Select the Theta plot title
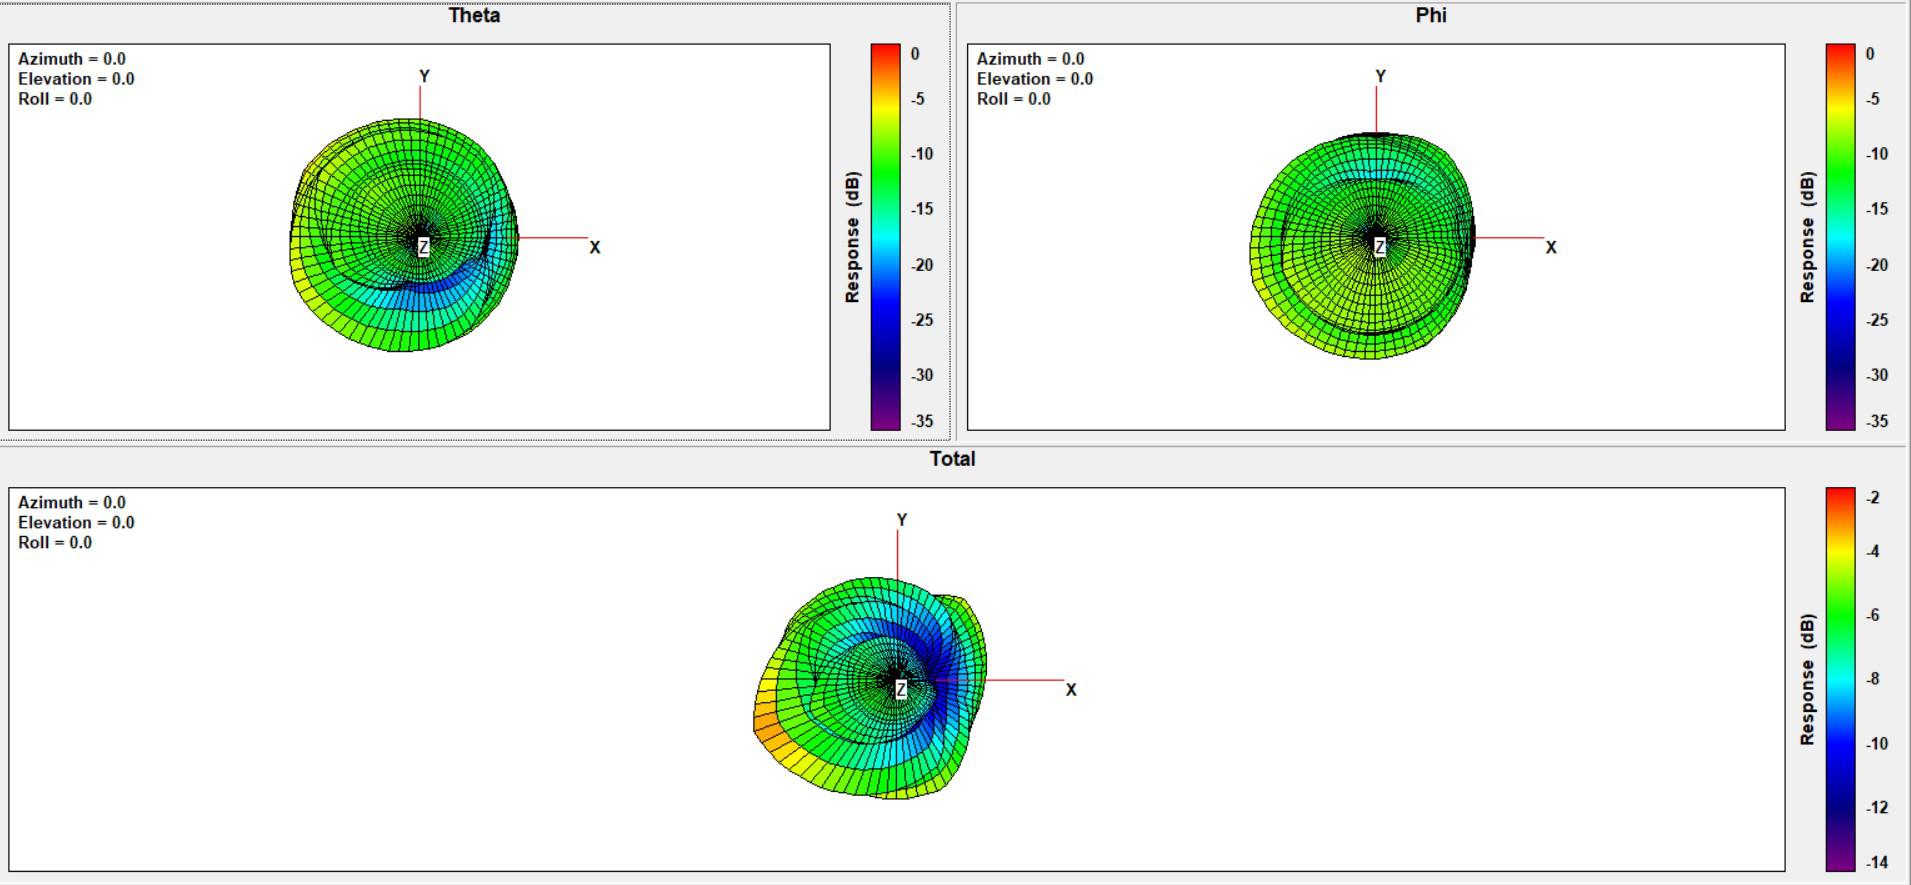This screenshot has width=1911, height=885. (x=474, y=15)
